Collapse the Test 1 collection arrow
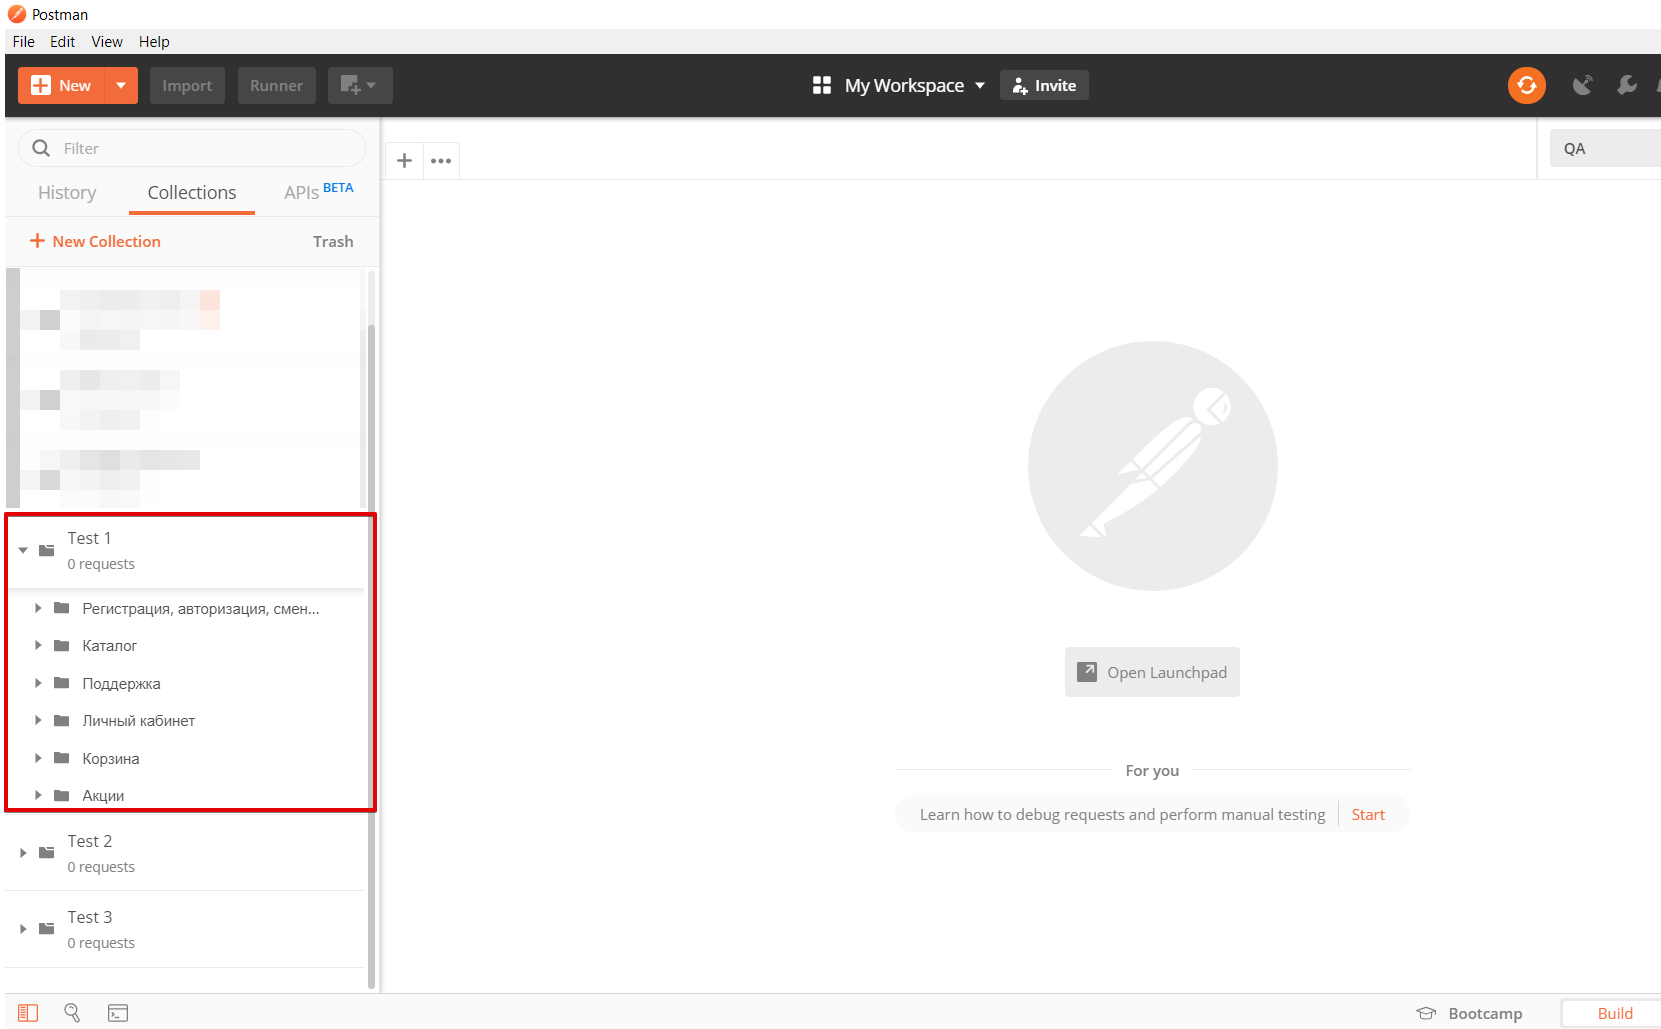Image resolution: width=1661 pixels, height=1029 pixels. [x=23, y=550]
